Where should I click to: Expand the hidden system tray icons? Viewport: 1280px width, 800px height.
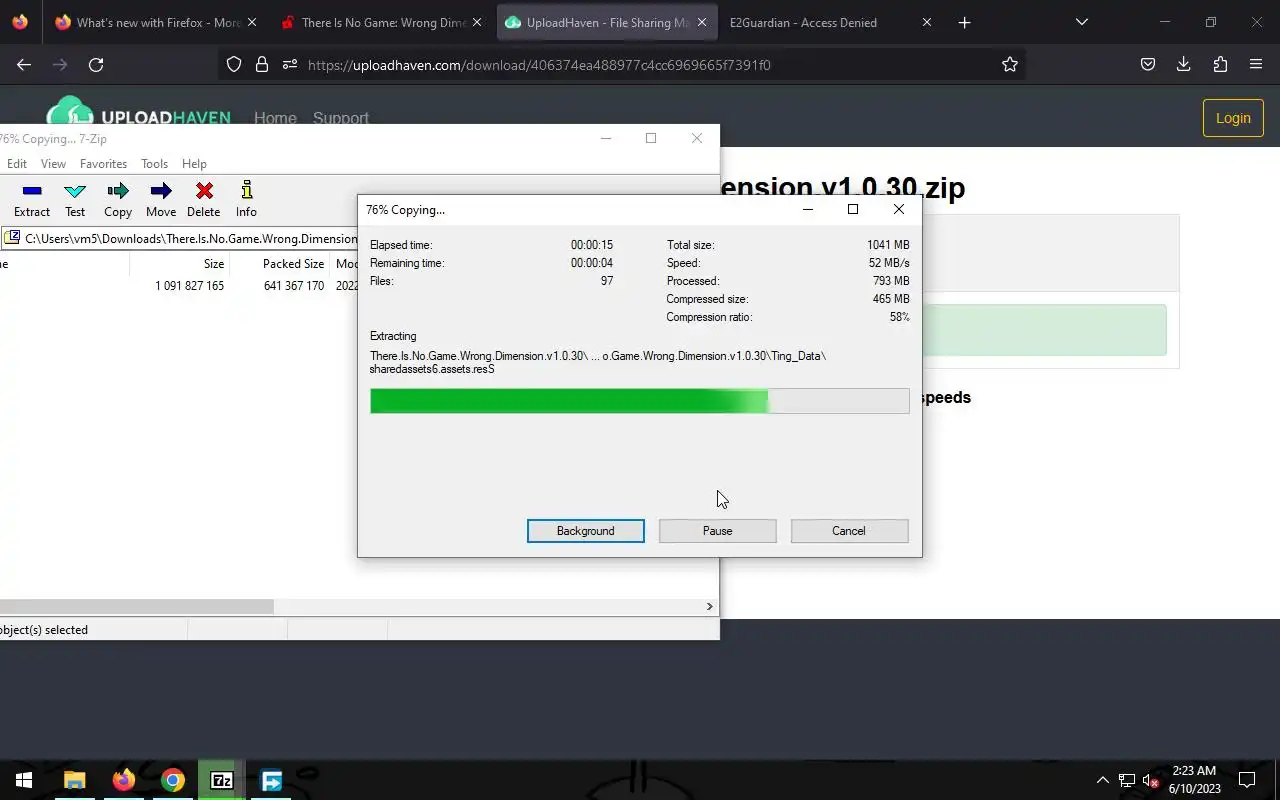[x=1103, y=780]
